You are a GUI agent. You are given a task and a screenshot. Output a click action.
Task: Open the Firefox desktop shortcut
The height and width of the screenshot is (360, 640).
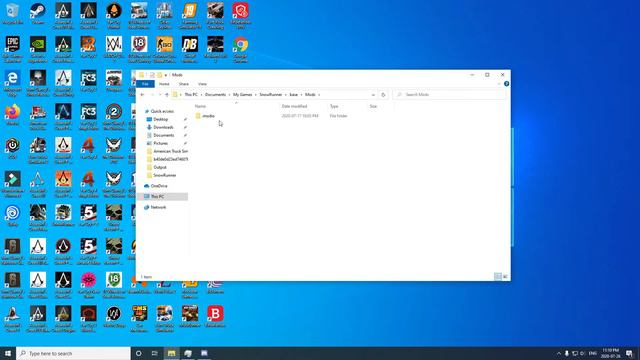[12, 112]
